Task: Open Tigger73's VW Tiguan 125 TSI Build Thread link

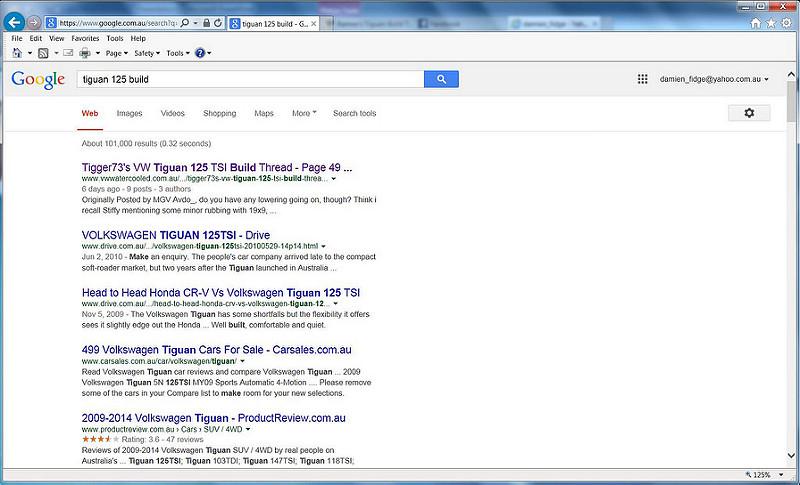Action: point(217,167)
